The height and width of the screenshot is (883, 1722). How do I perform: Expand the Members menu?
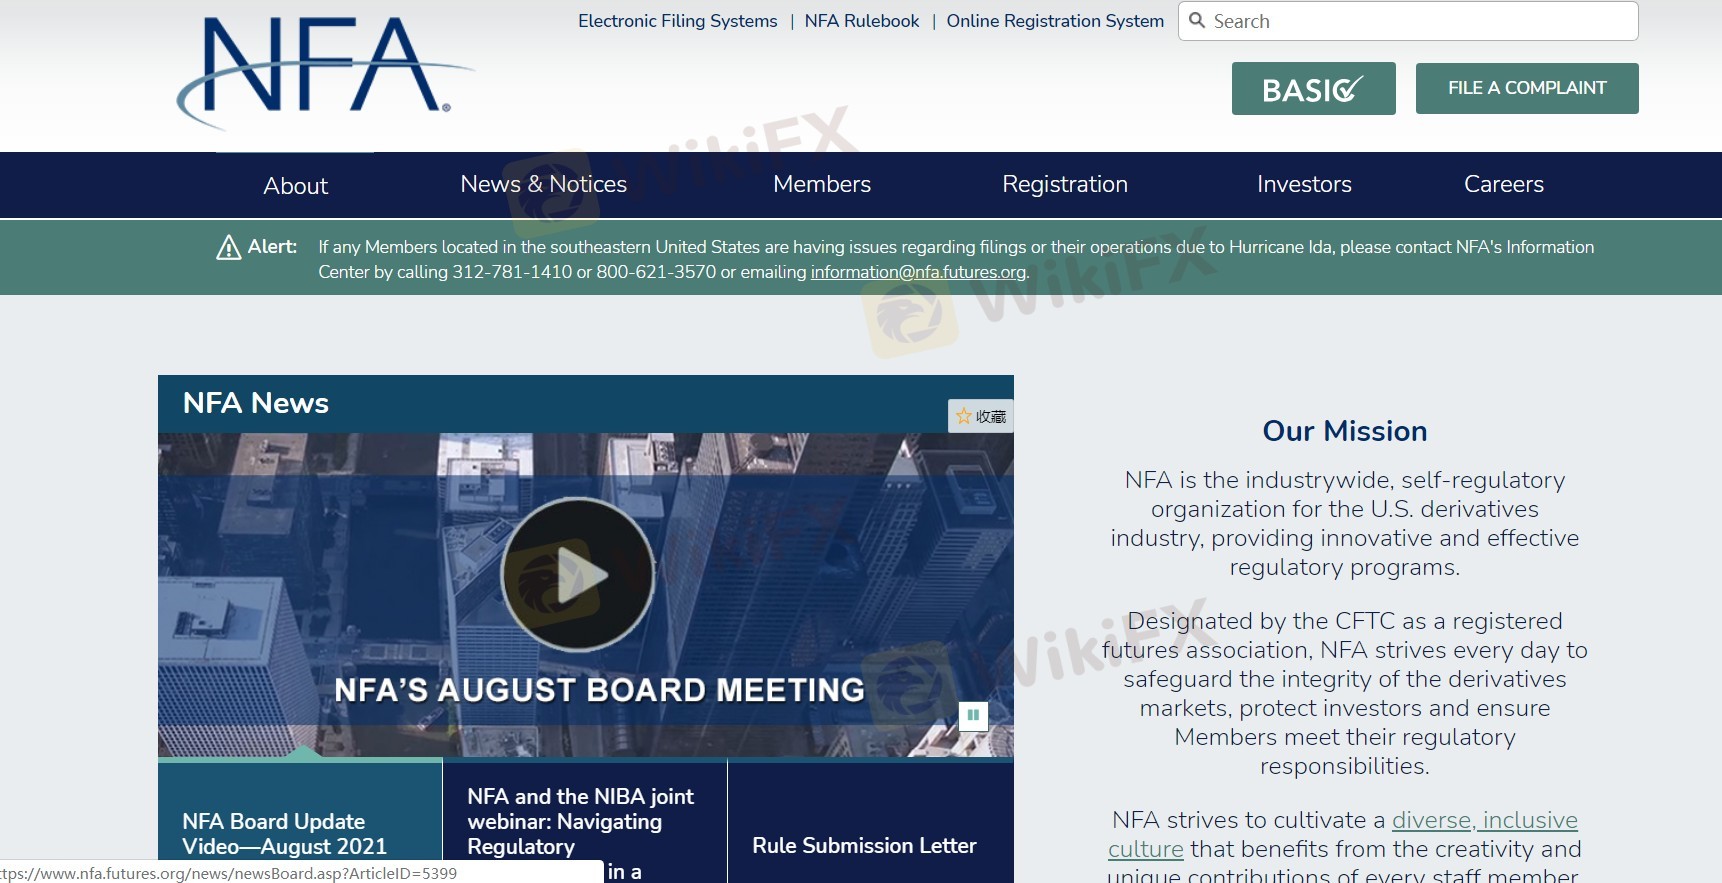click(x=821, y=184)
